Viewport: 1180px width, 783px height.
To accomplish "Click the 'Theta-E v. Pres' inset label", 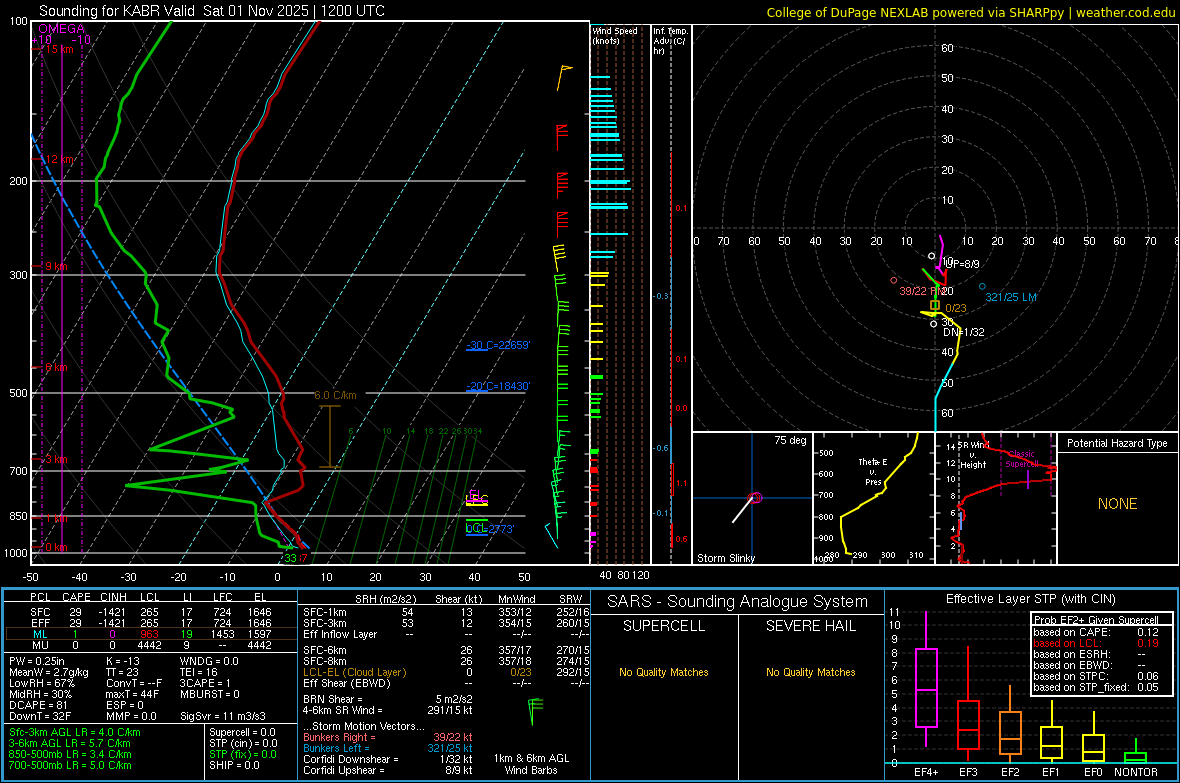I will coord(873,471).
